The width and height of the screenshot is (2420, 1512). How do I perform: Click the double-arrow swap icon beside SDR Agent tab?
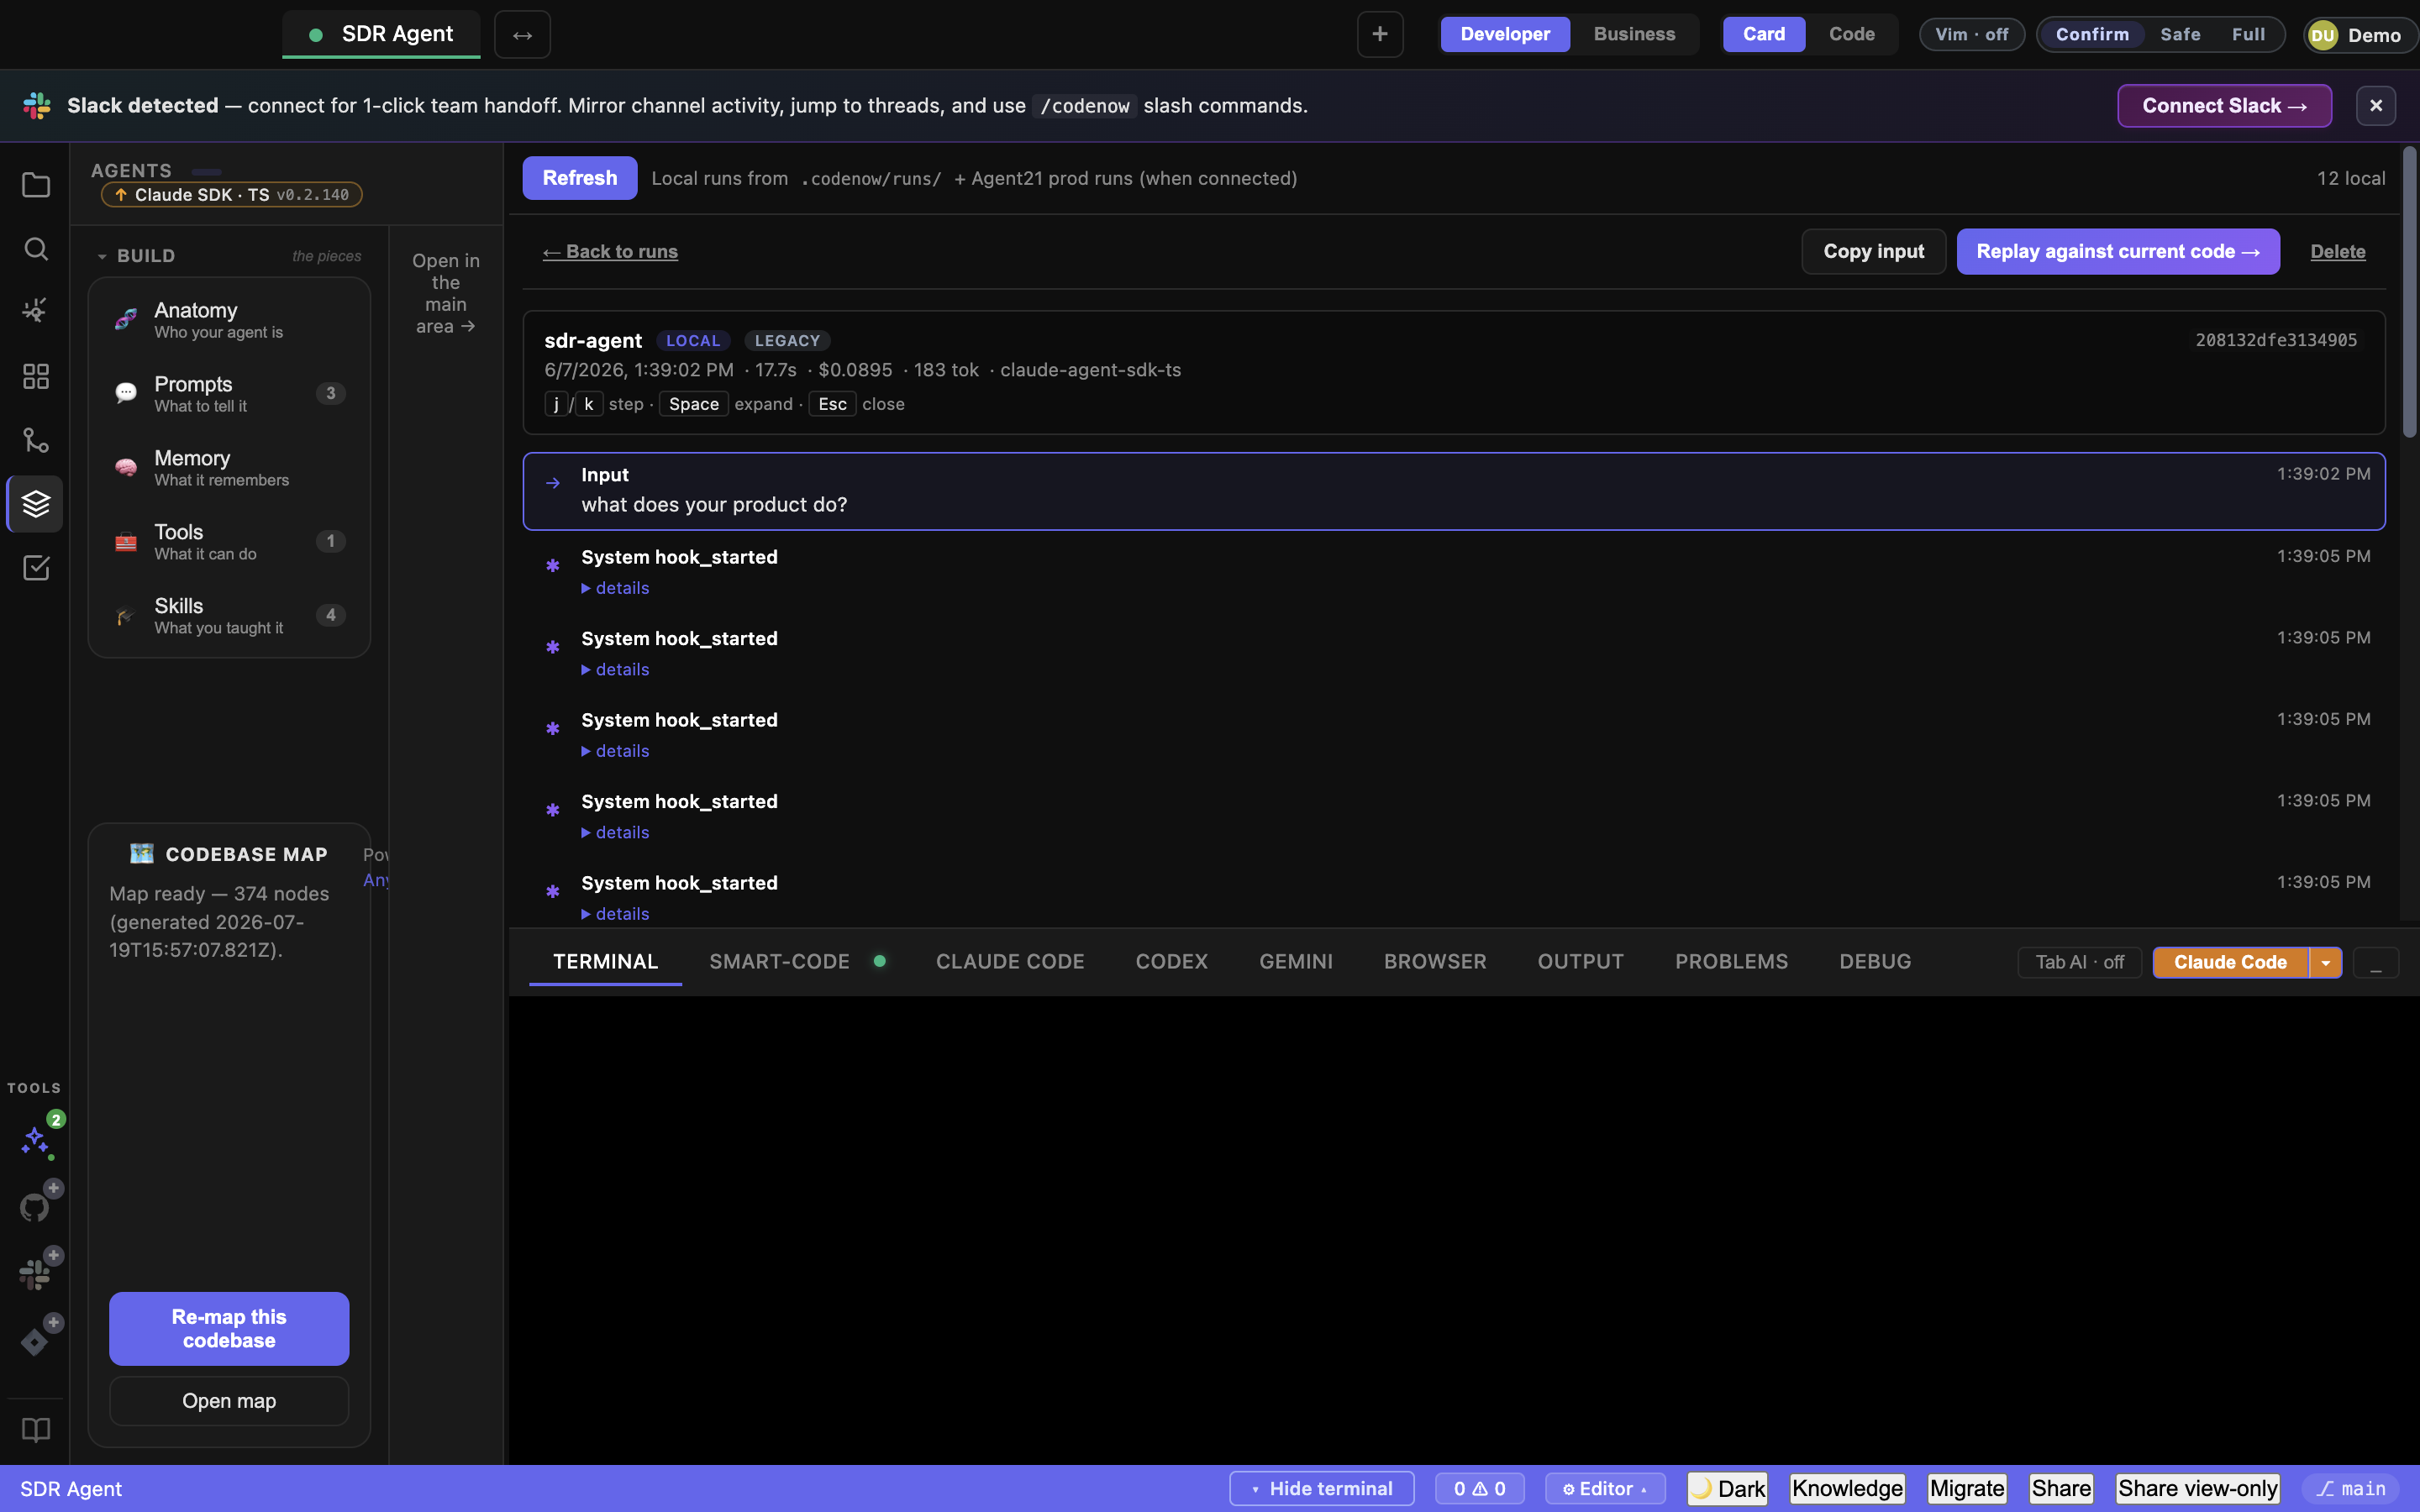pyautogui.click(x=522, y=35)
